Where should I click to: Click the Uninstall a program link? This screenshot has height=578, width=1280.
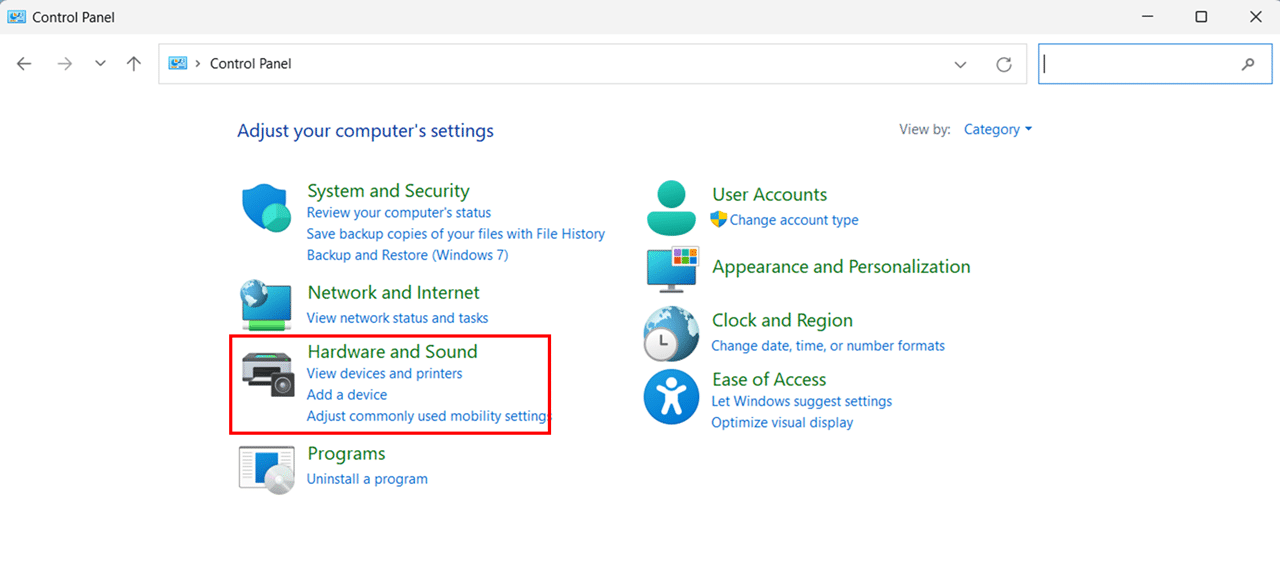(x=367, y=479)
